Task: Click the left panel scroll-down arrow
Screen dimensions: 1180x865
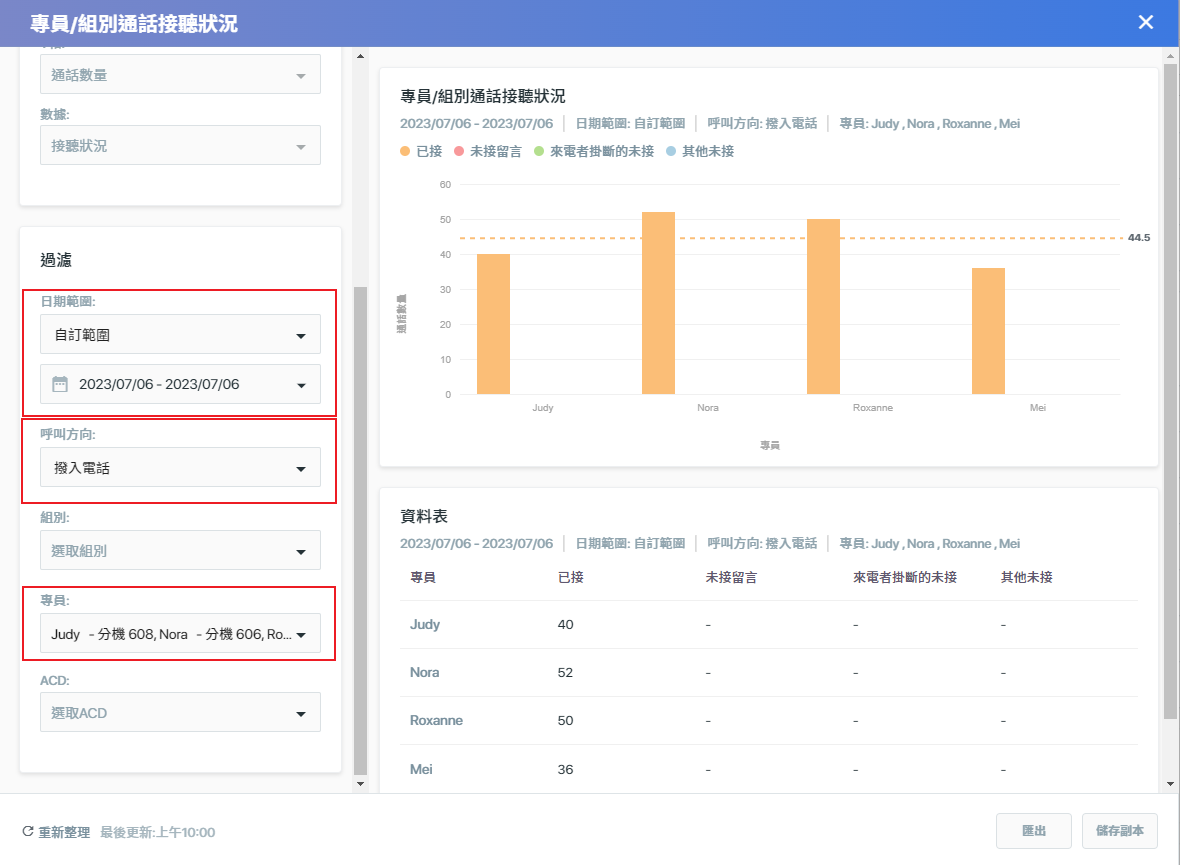Action: point(360,784)
